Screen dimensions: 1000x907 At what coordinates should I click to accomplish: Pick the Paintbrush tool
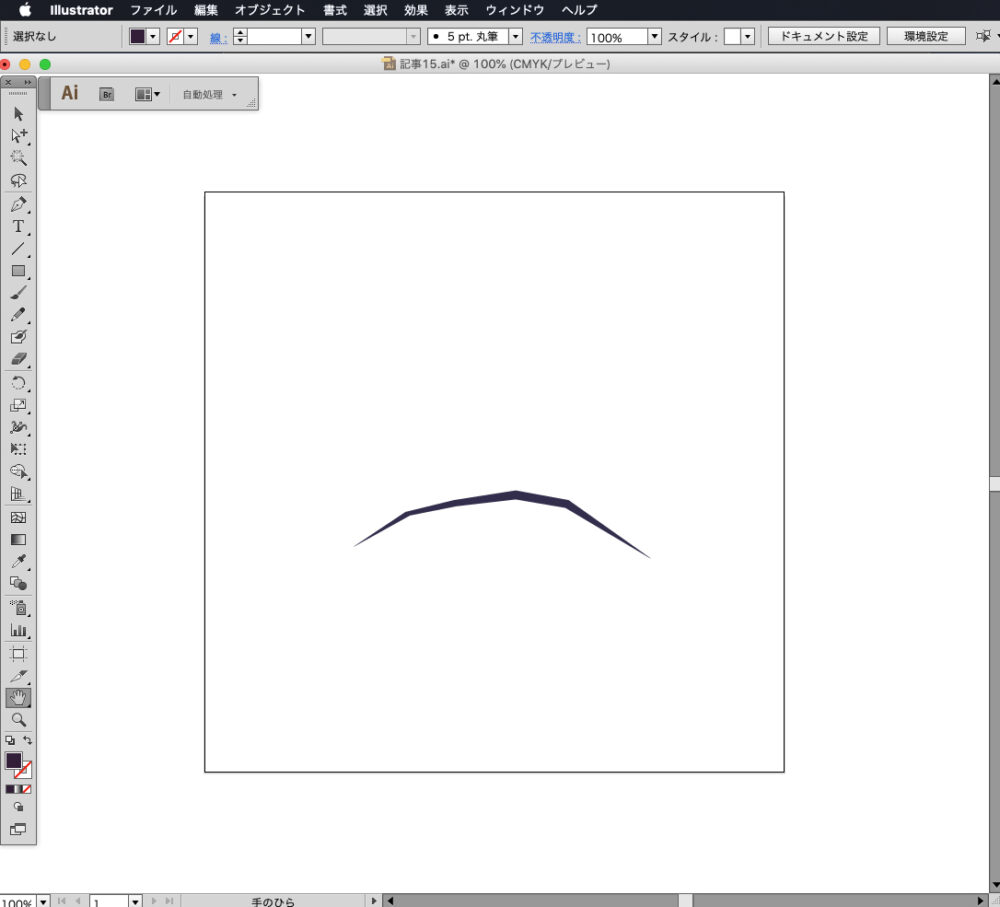pyautogui.click(x=18, y=293)
